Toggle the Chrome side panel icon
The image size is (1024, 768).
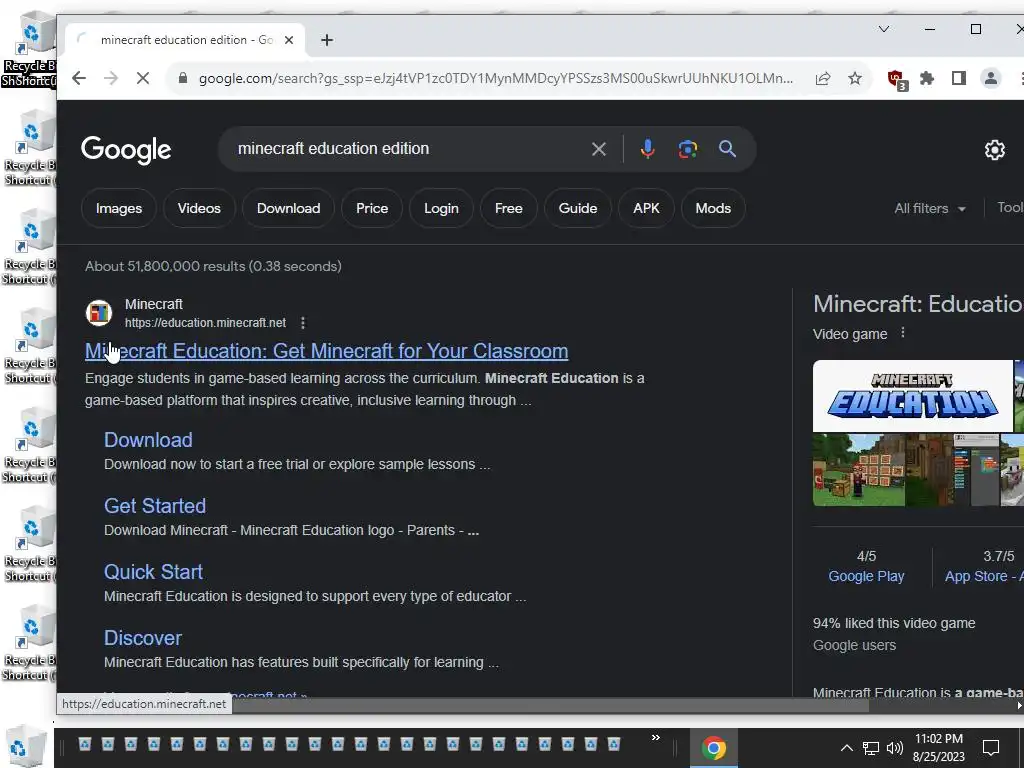959,78
